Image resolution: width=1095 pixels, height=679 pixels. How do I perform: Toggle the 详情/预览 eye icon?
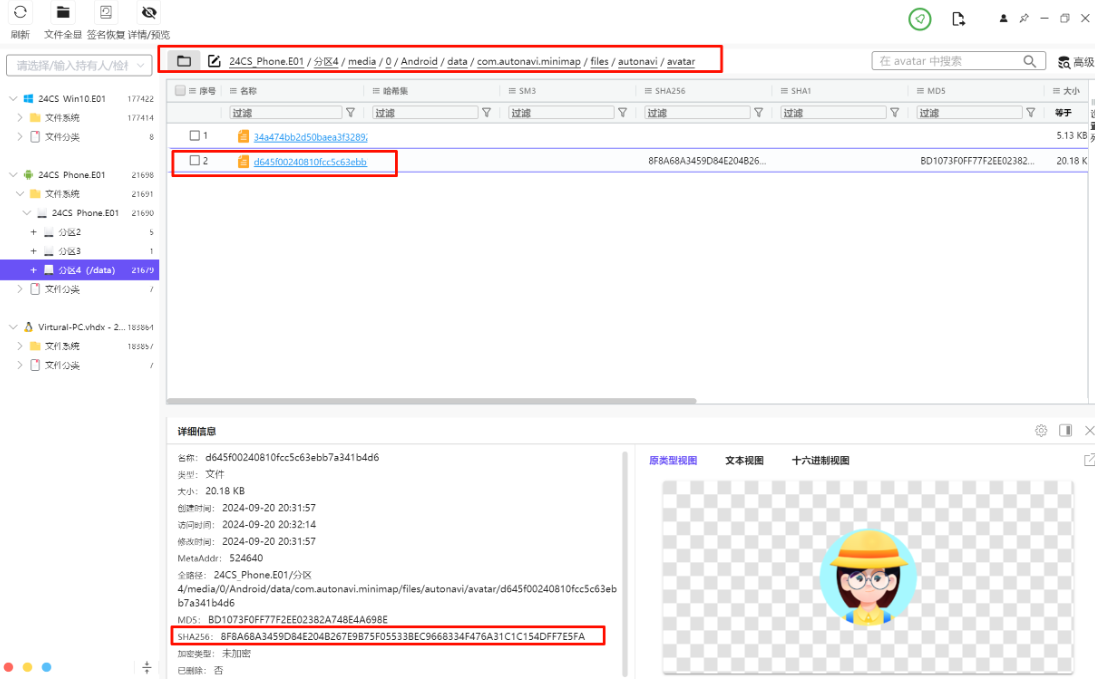tap(149, 14)
